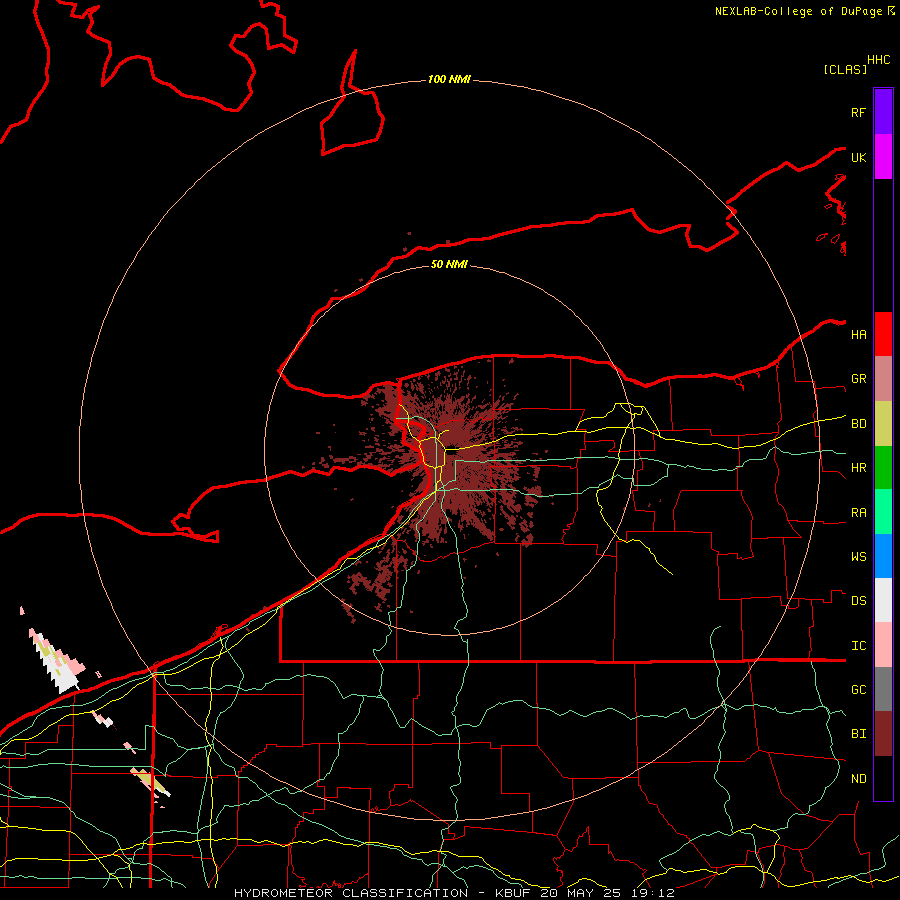Click the Hydrometeor Classification KBUF timestamp caption

click(454, 893)
